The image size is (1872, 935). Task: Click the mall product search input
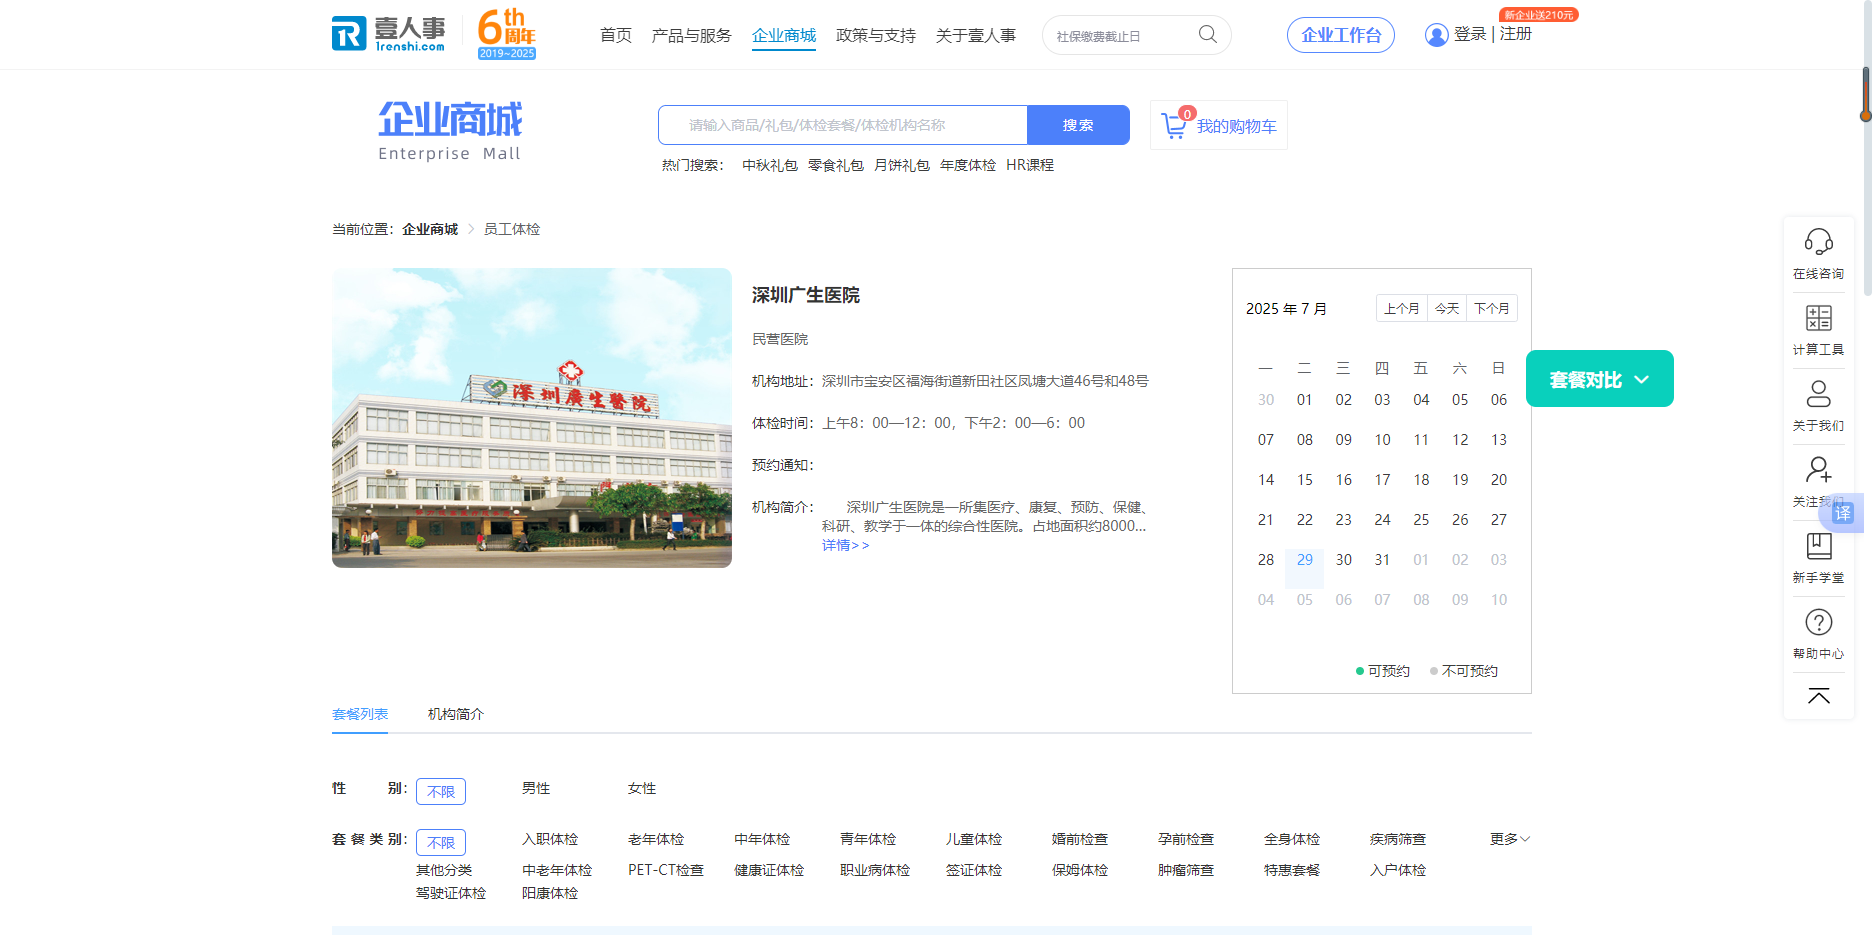(x=843, y=125)
